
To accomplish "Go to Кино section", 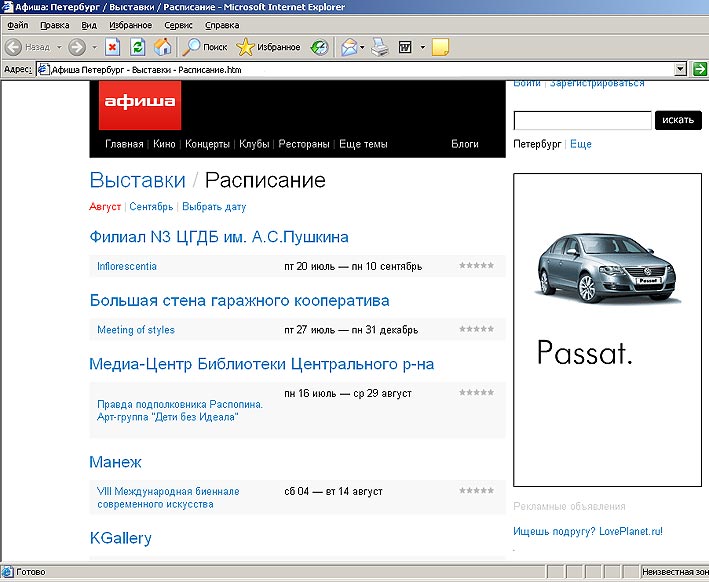I will coord(164,144).
